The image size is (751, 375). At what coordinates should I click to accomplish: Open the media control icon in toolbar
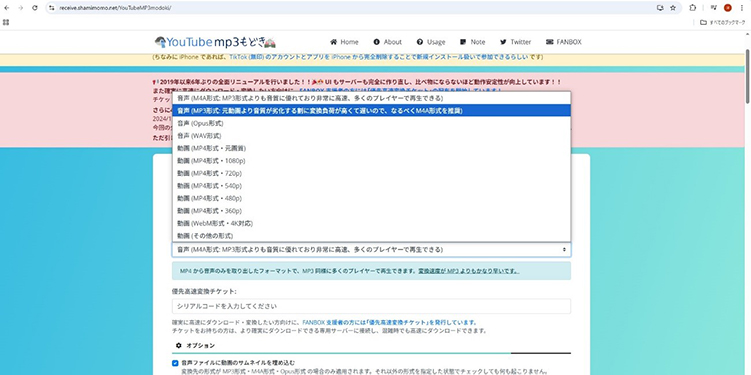pos(713,8)
